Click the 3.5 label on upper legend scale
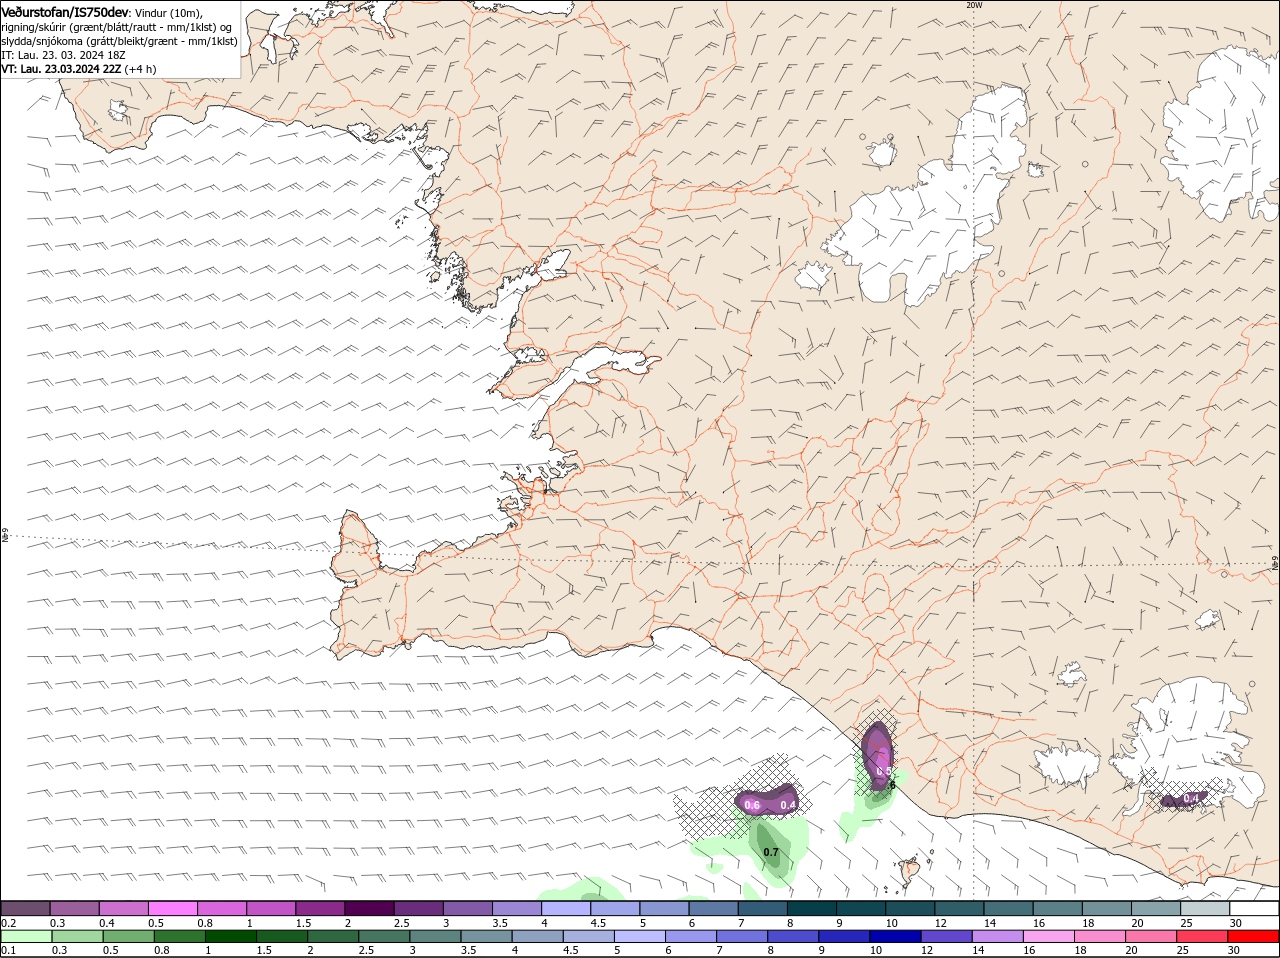The height and width of the screenshot is (958, 1280). 500,923
